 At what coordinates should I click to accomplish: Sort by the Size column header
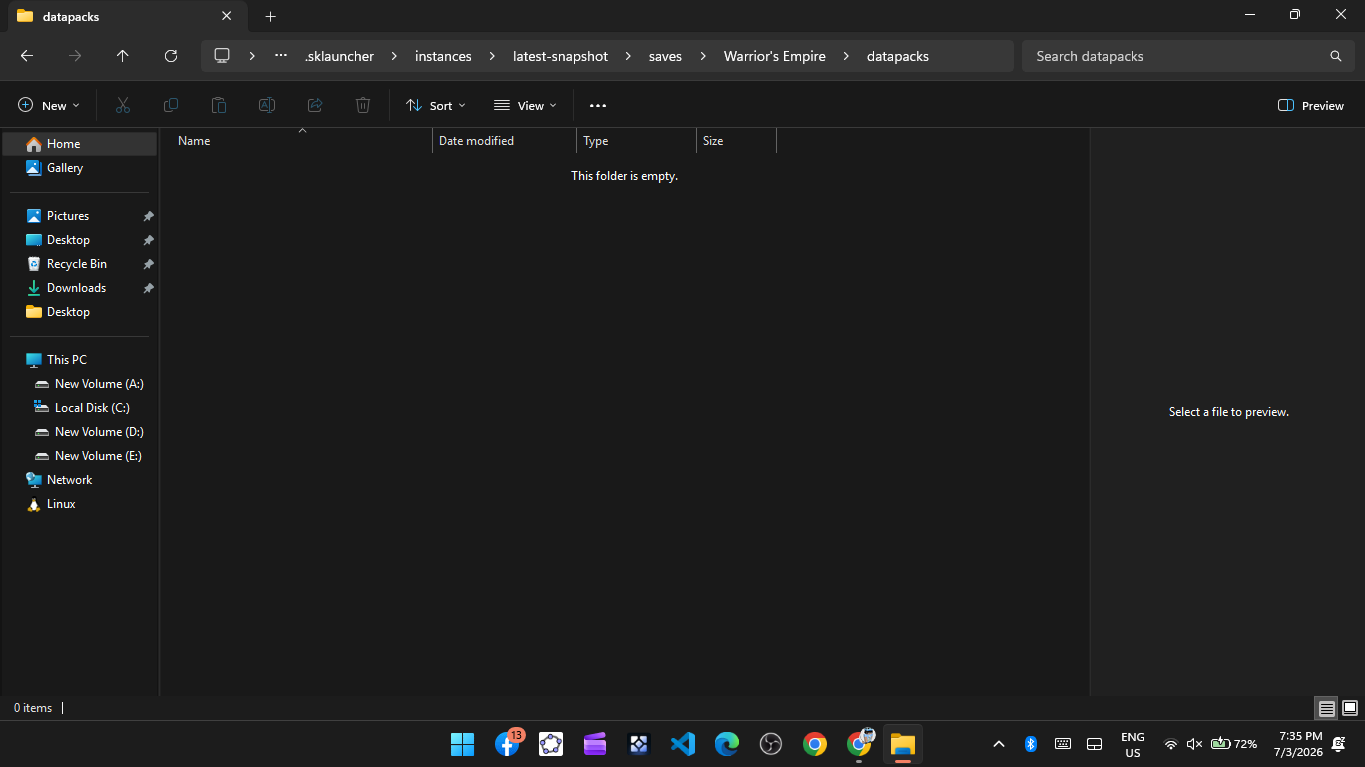tap(736, 141)
